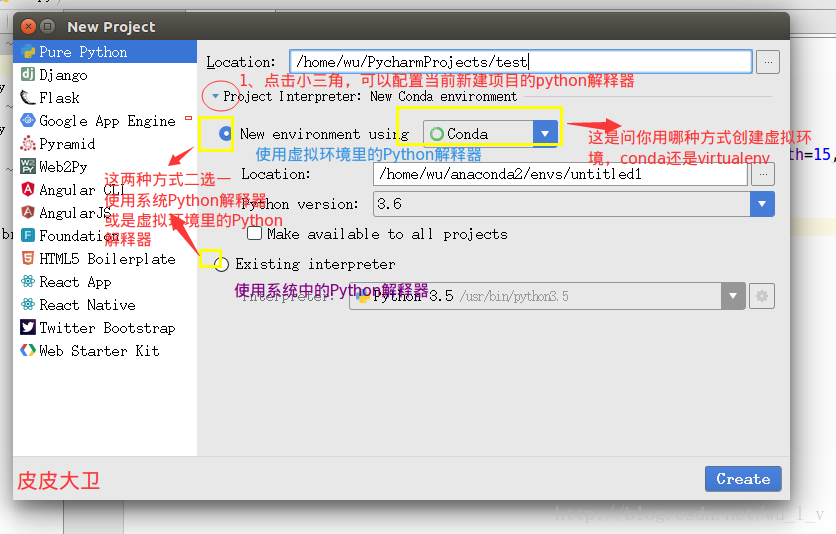
Task: Open the Python version dropdown arrow
Action: pos(762,204)
